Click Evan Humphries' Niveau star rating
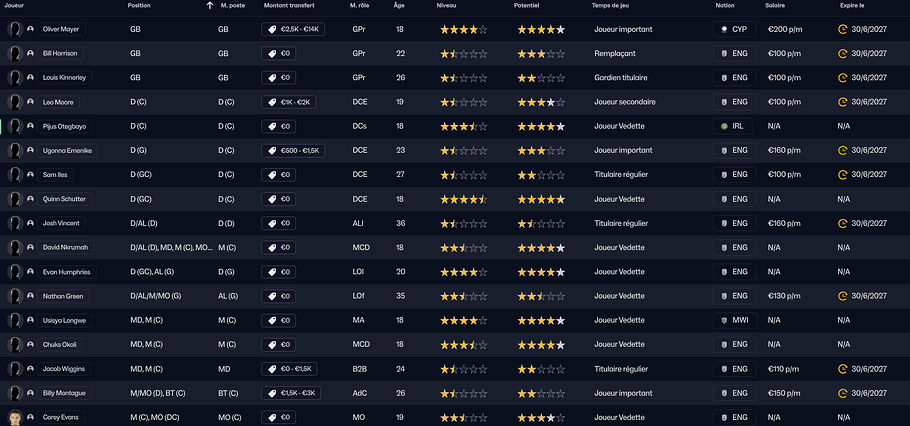The height and width of the screenshot is (426, 910). pos(464,272)
